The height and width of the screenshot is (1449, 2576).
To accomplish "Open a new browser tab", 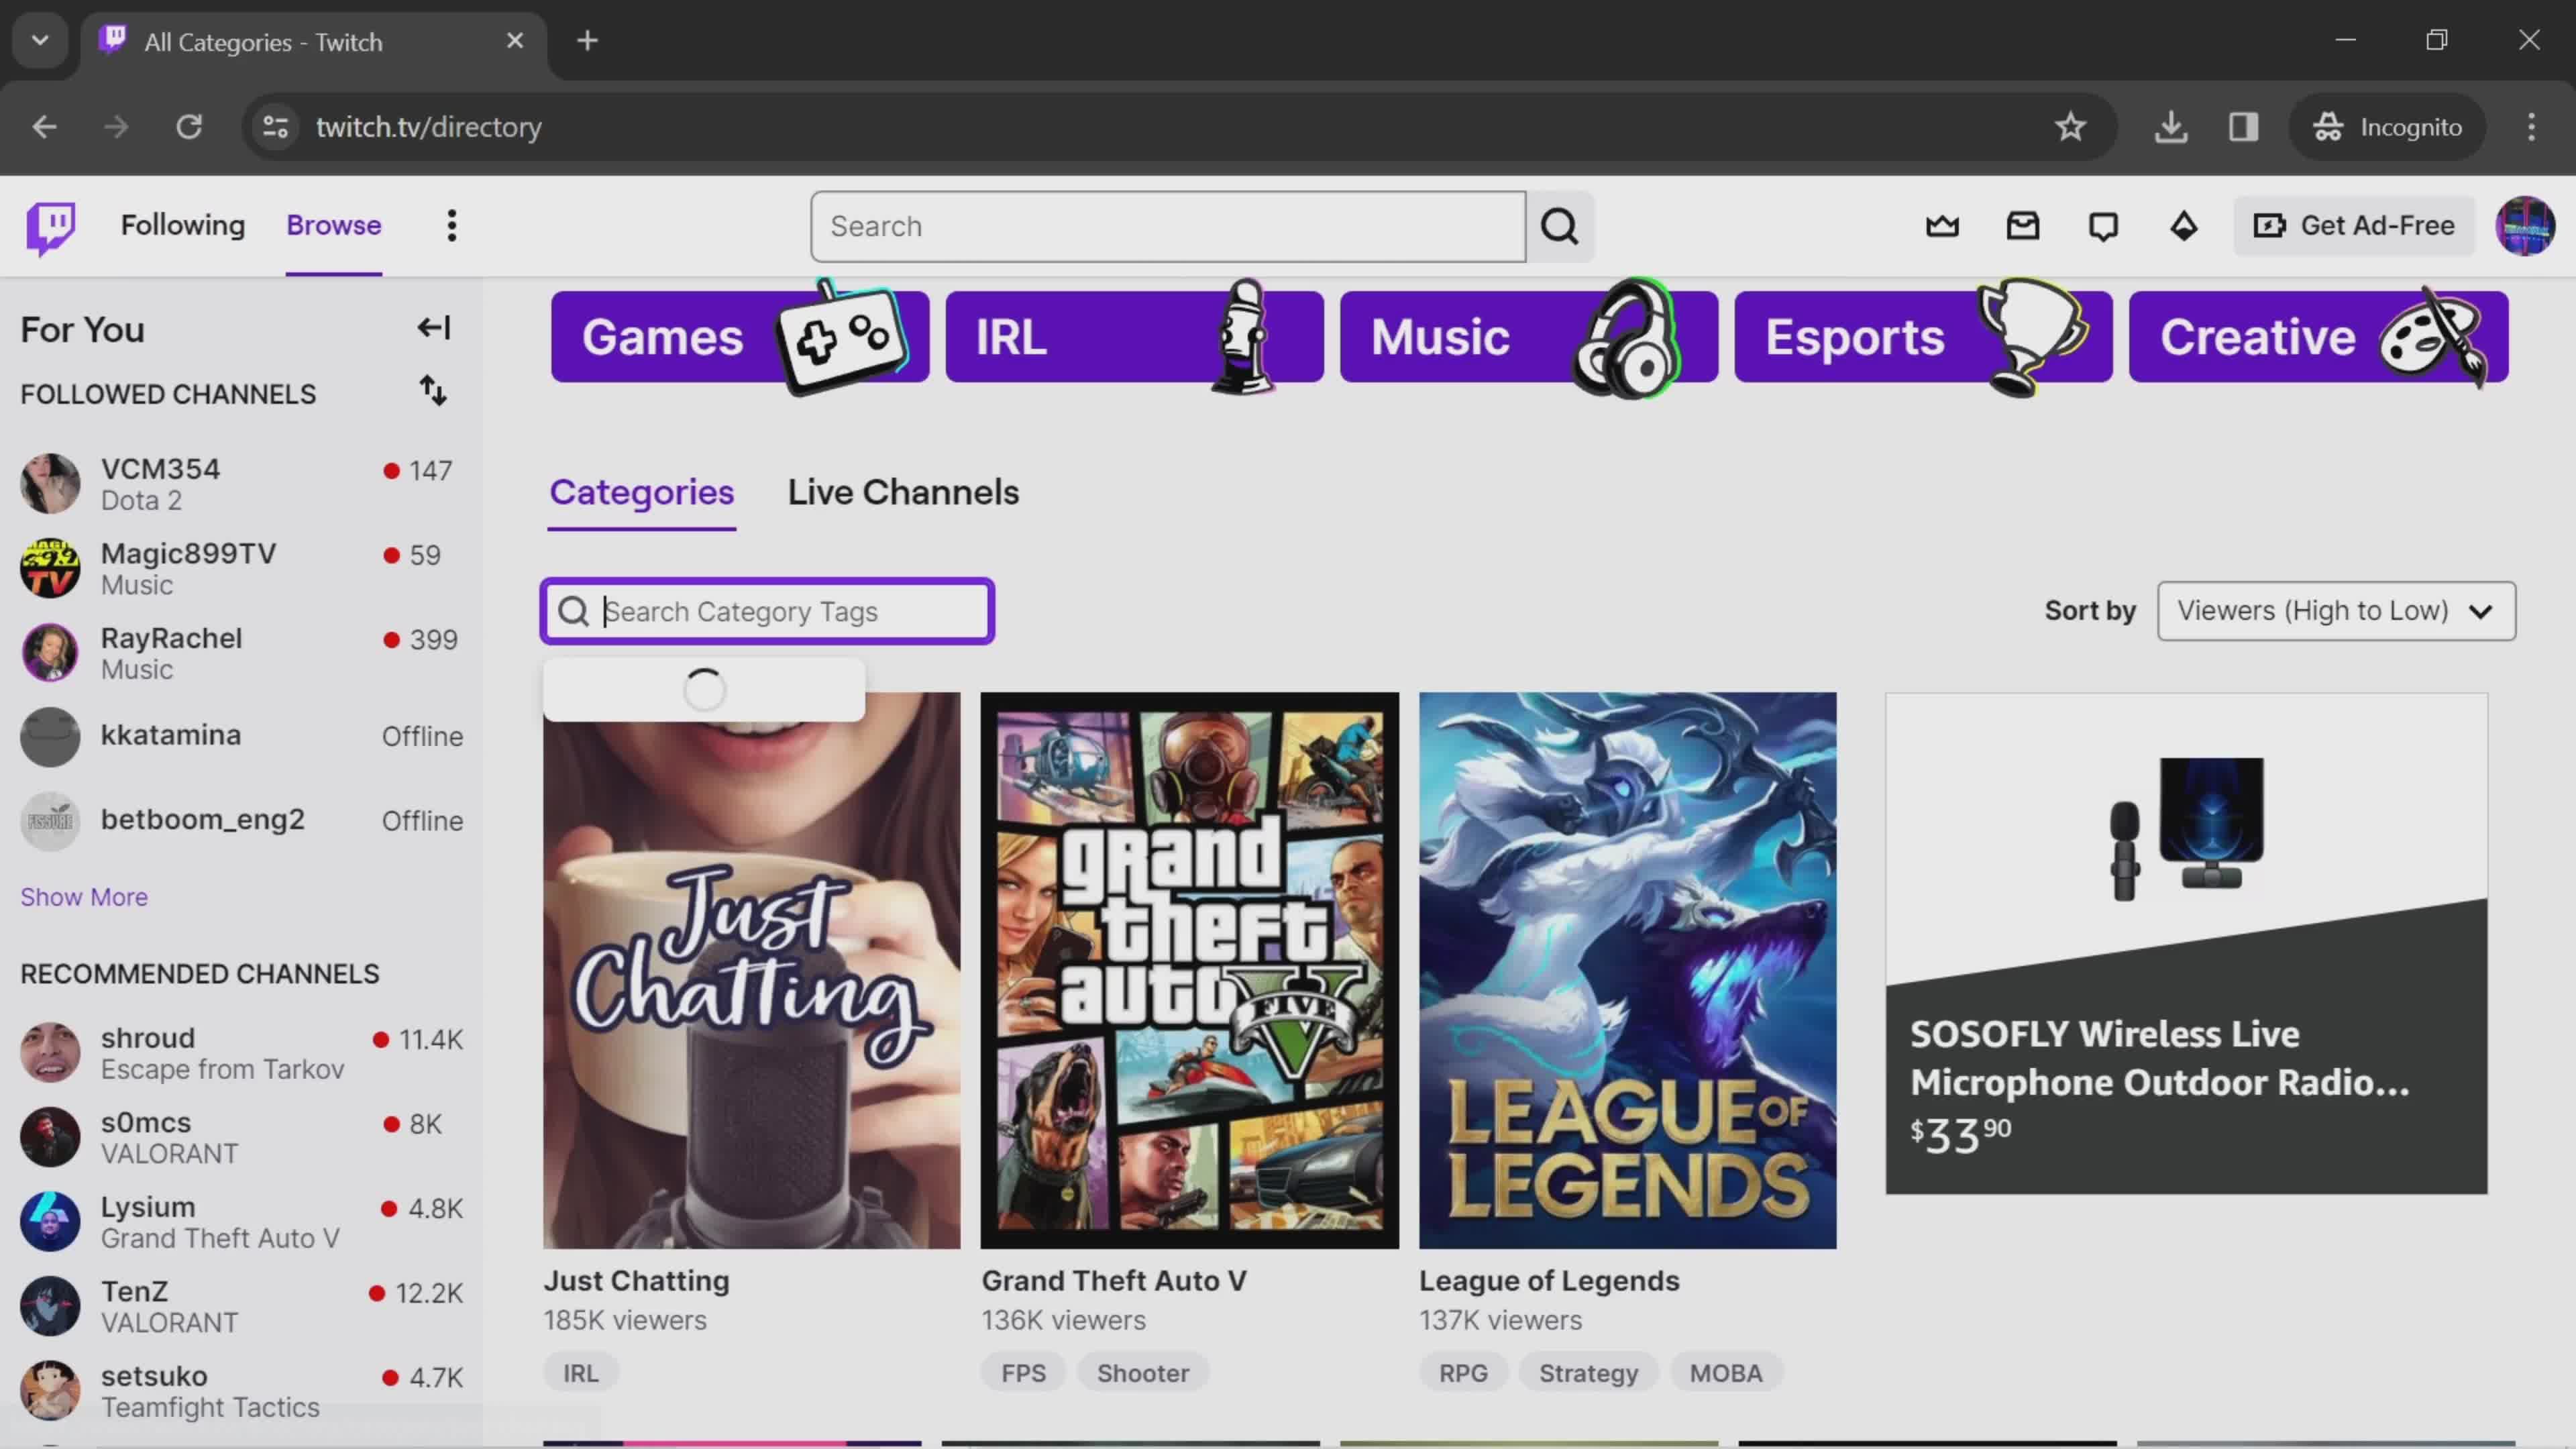I will pos(588,41).
